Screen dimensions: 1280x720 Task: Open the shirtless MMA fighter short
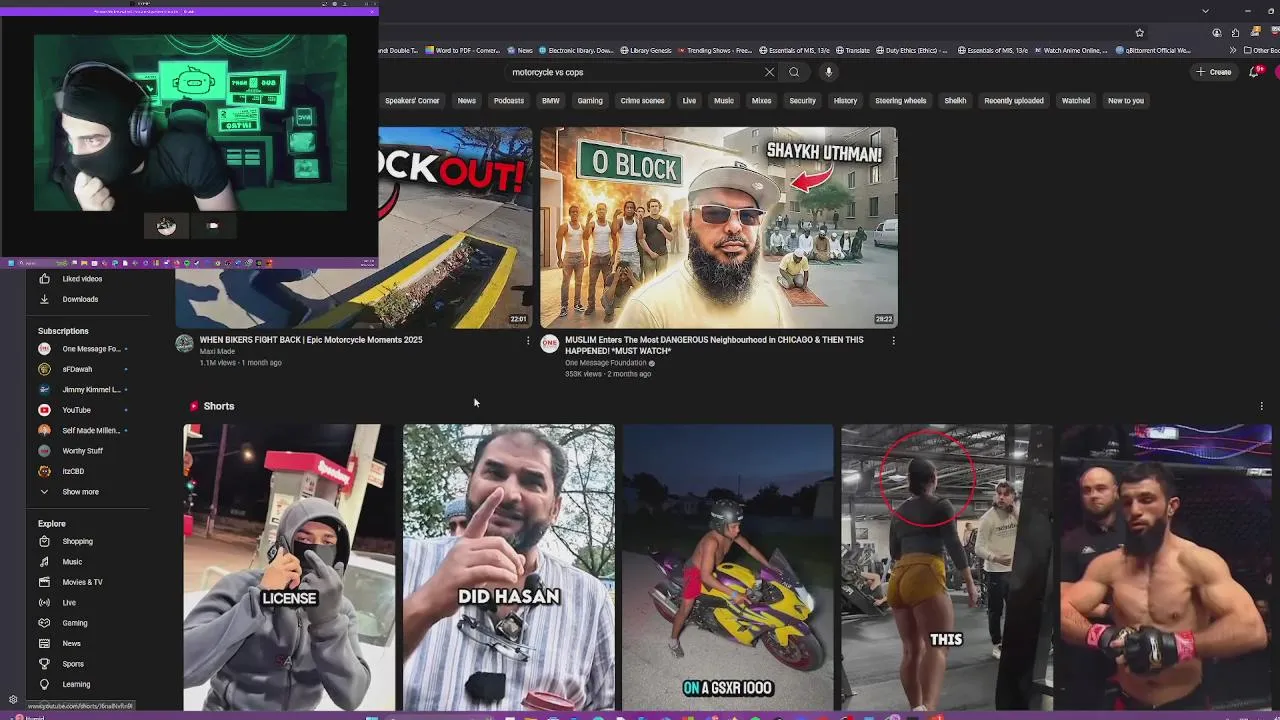coord(1166,567)
